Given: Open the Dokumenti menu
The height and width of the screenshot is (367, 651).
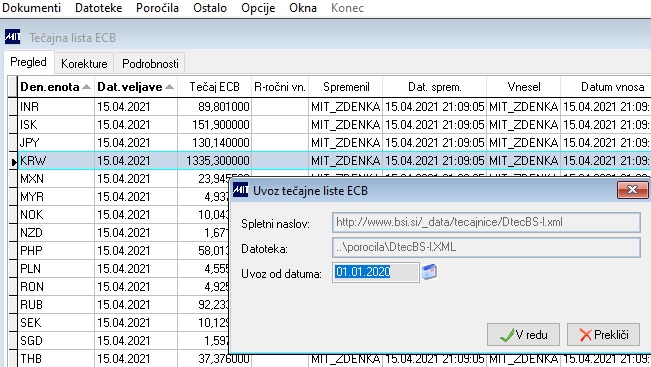Looking at the screenshot, I should (32, 8).
